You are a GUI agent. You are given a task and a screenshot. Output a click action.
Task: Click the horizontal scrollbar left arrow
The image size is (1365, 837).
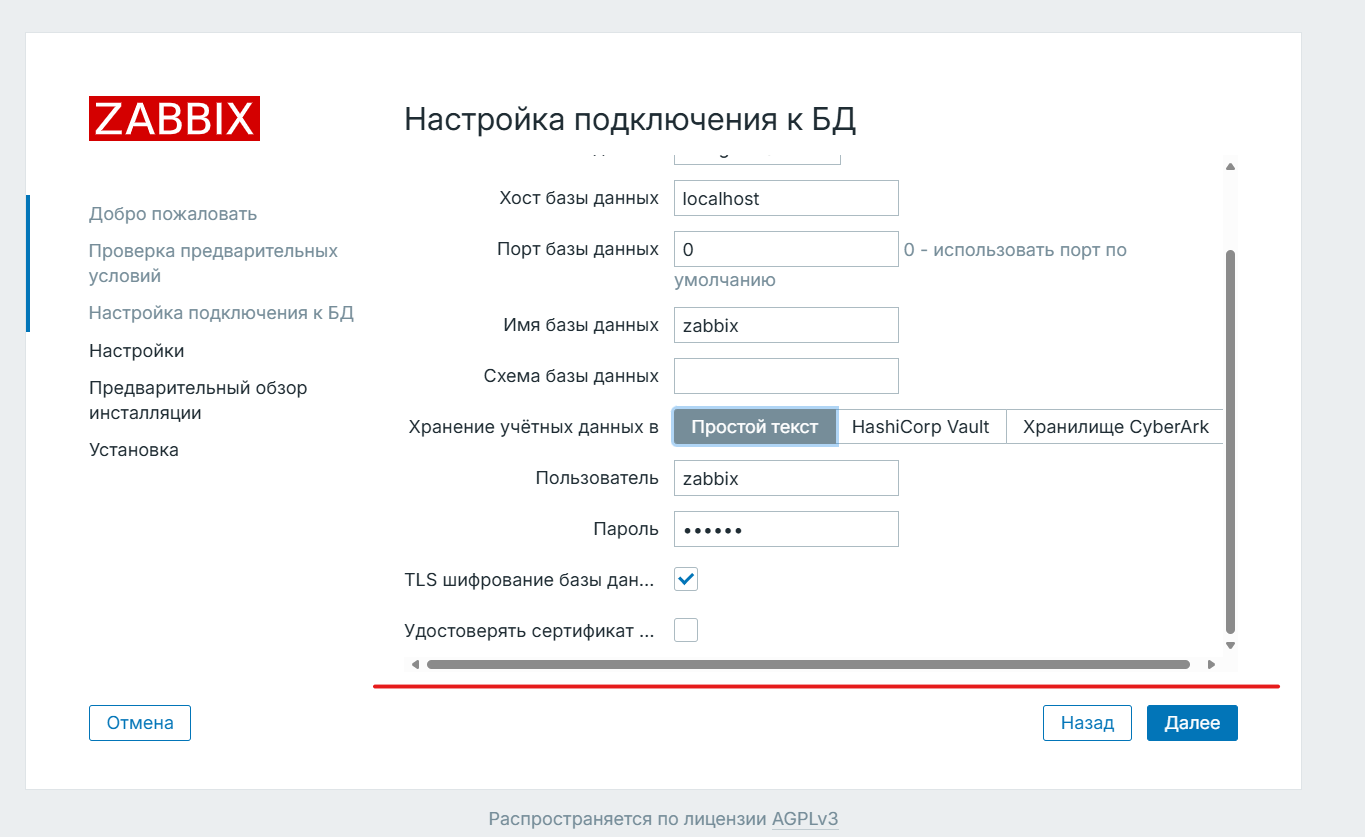tap(415, 664)
